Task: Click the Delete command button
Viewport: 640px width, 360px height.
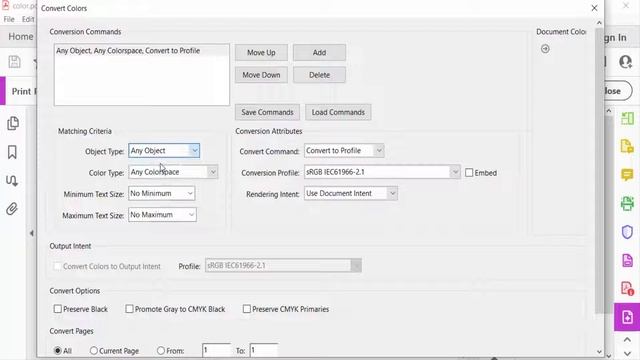Action: coord(319,75)
